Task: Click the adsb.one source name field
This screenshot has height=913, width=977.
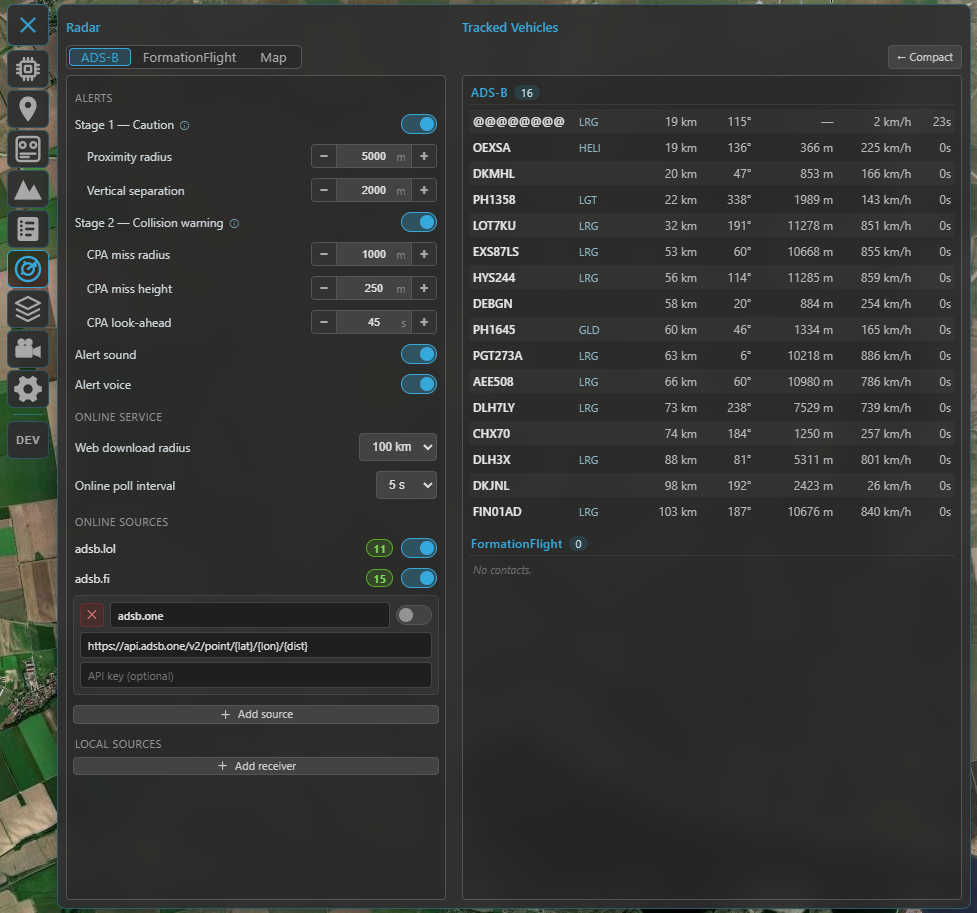Action: (x=250, y=615)
